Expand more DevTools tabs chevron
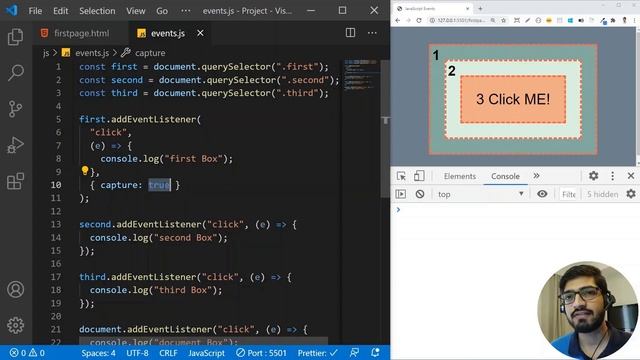 point(536,176)
